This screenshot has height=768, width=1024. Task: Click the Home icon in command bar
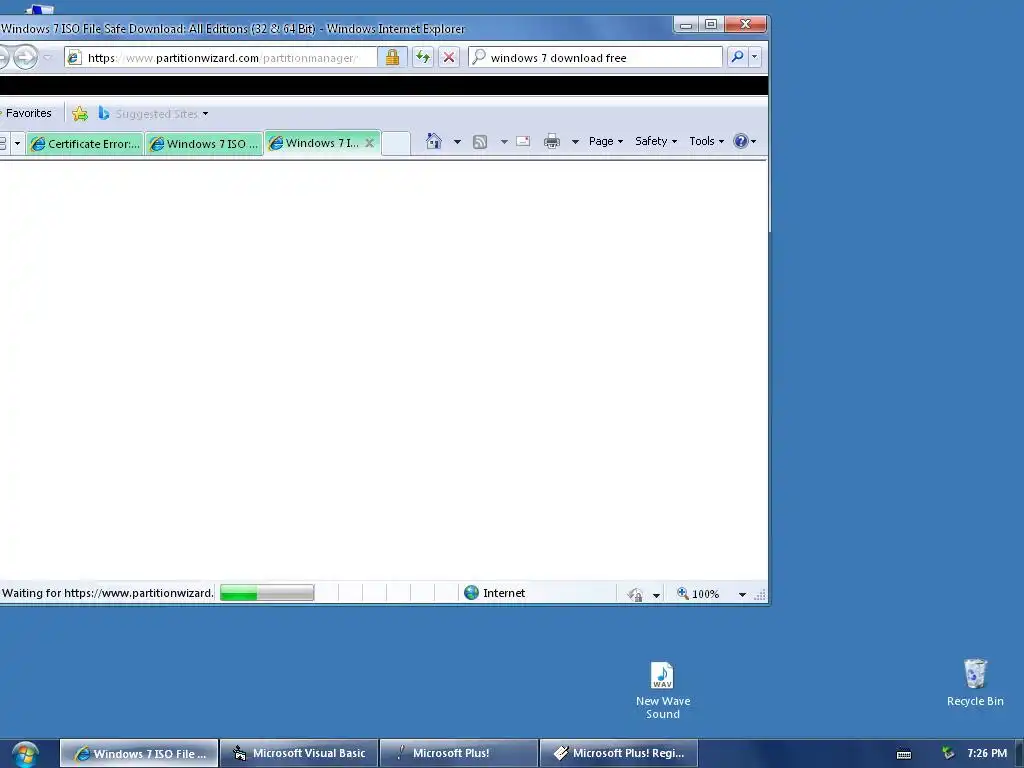point(434,141)
